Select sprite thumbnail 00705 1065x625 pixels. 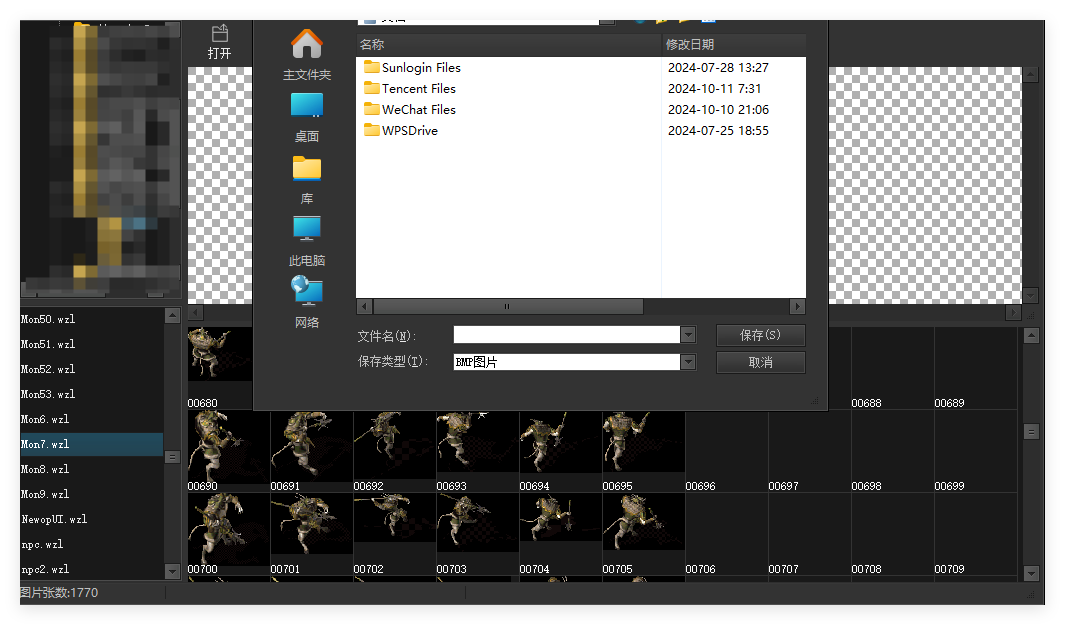643,534
